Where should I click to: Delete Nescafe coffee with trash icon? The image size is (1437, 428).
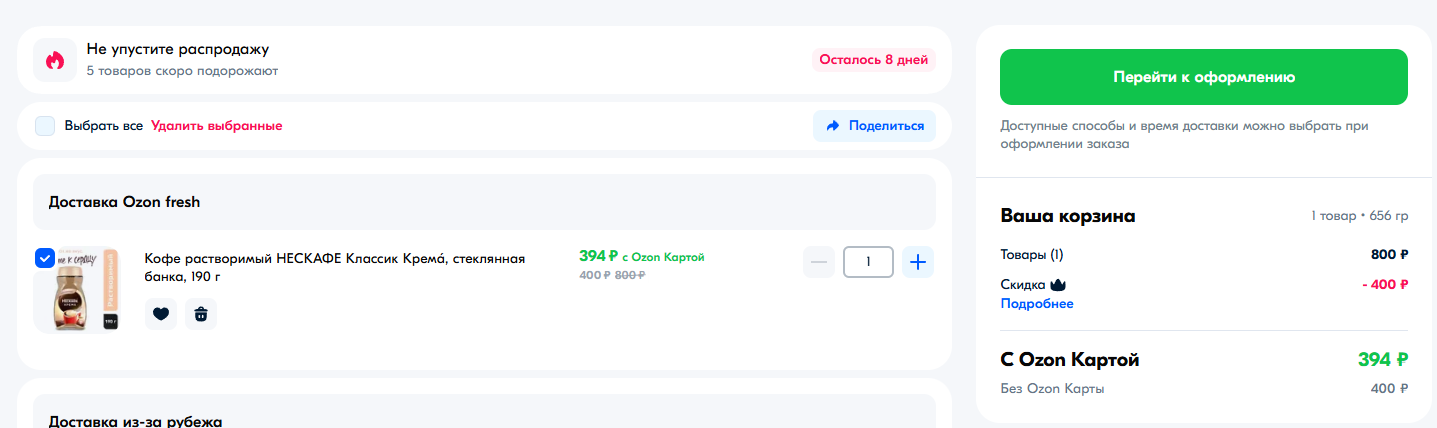coord(201,314)
